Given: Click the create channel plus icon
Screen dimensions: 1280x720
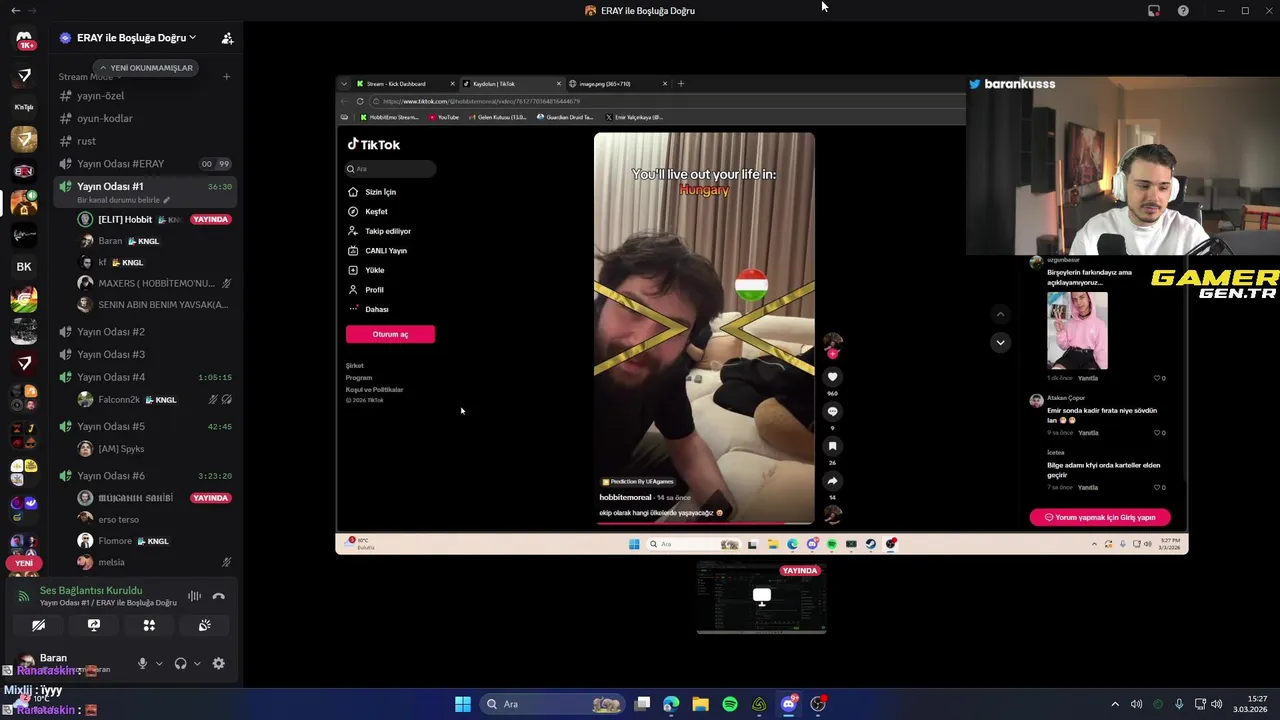Looking at the screenshot, I should coord(227,77).
